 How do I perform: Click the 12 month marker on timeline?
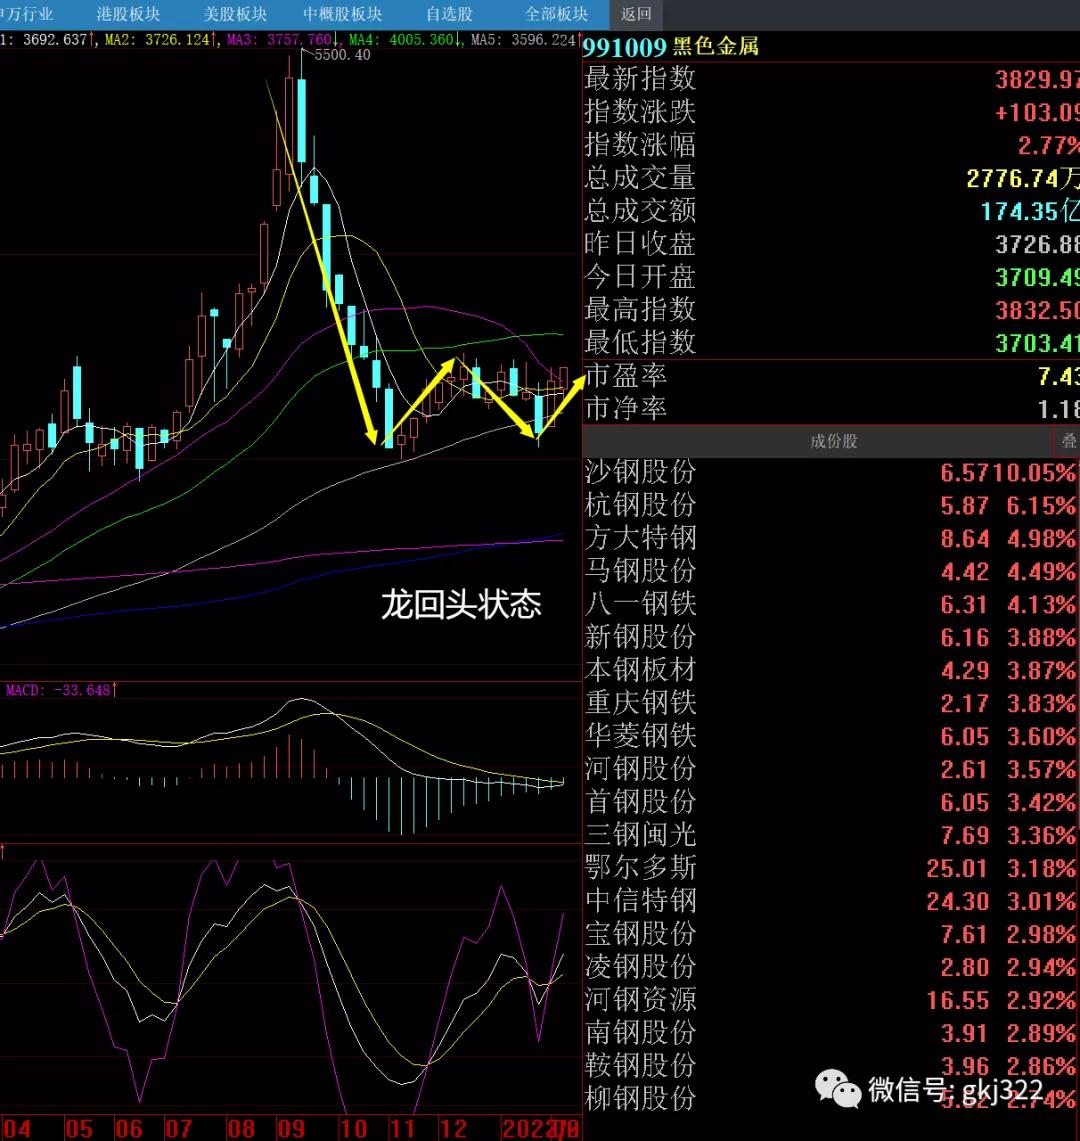[x=452, y=1129]
